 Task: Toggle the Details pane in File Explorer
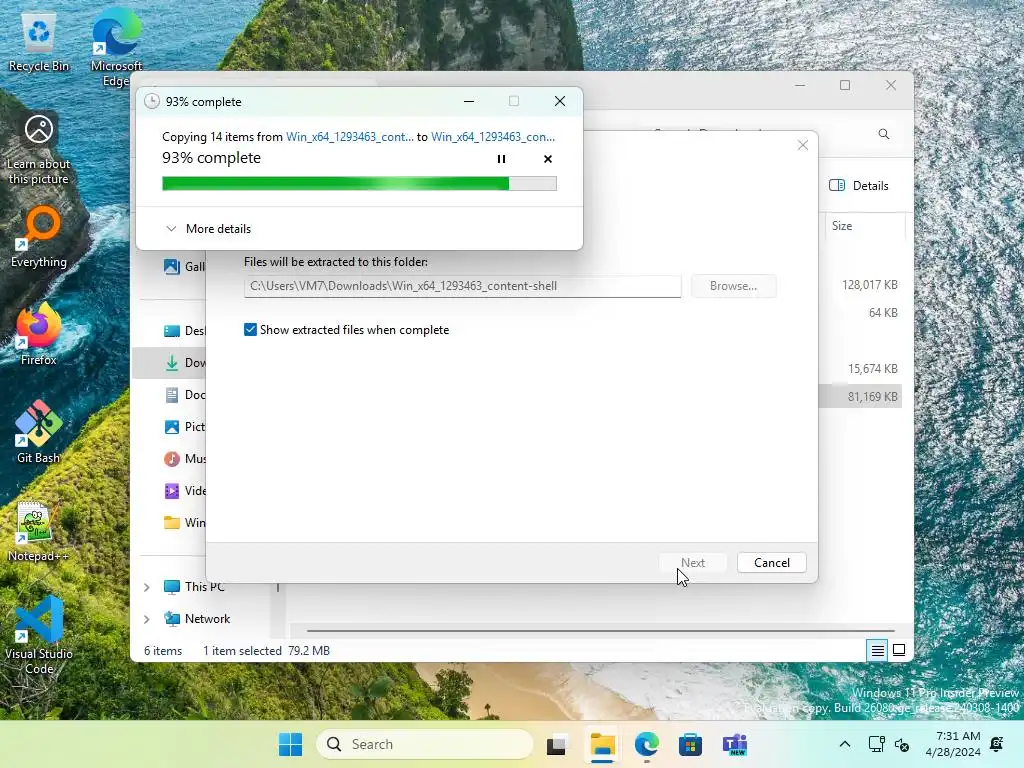859,185
